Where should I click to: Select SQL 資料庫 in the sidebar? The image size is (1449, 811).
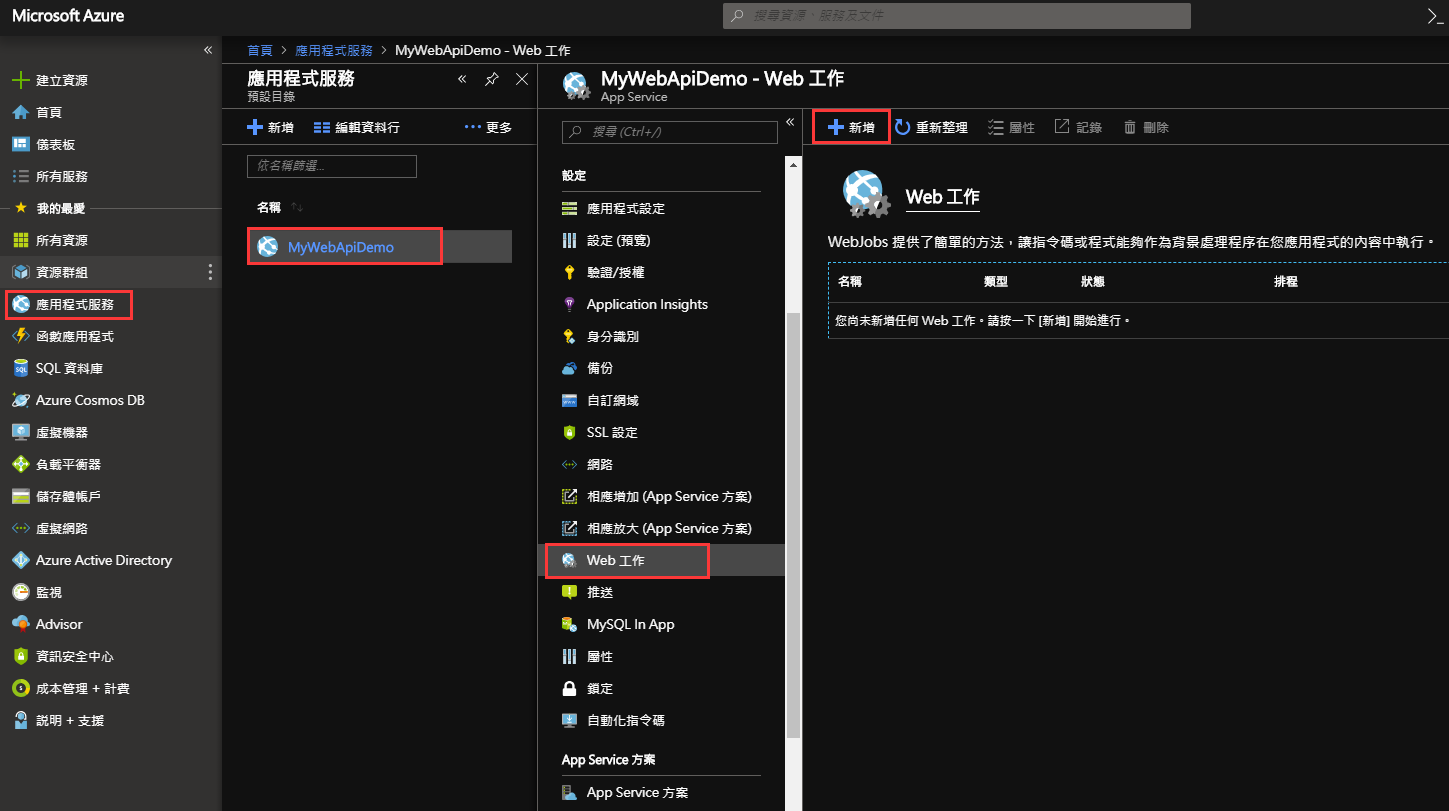(x=69, y=368)
